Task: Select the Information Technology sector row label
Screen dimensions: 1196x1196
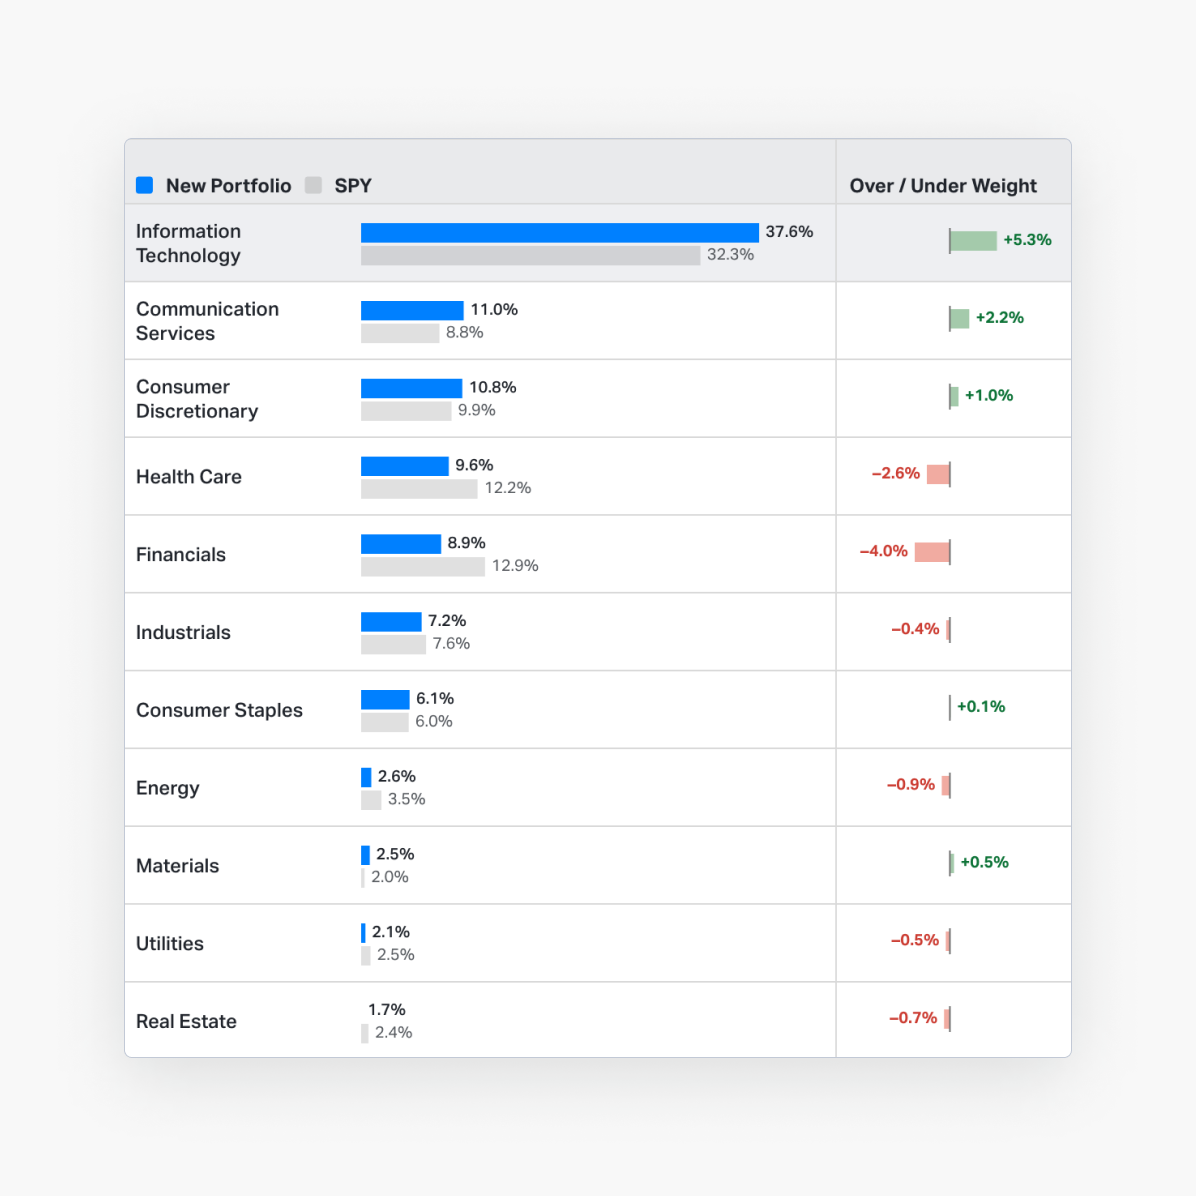Action: tap(188, 243)
